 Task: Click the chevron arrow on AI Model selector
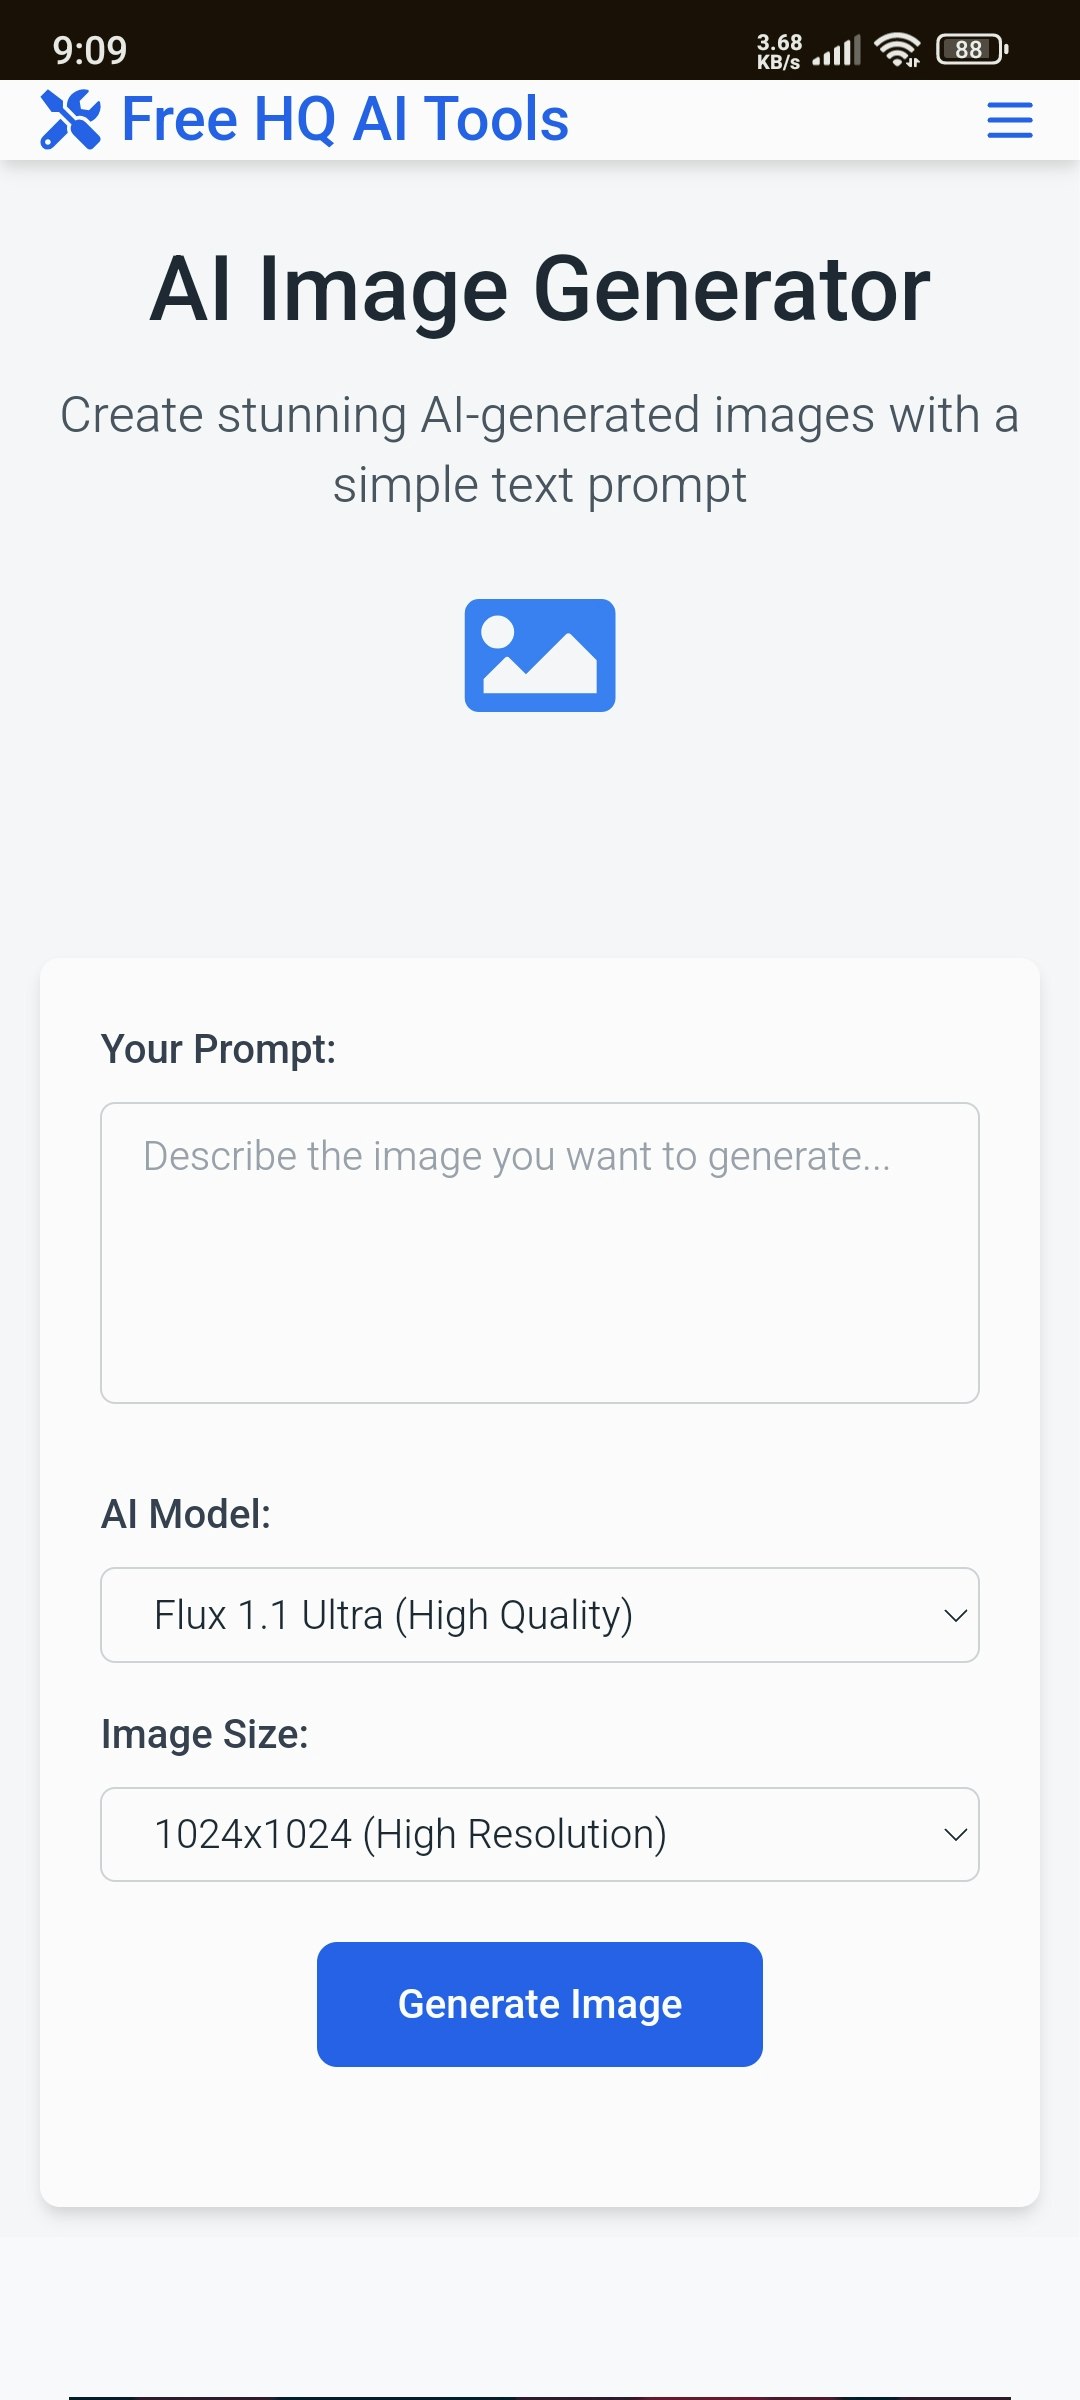coord(955,1615)
